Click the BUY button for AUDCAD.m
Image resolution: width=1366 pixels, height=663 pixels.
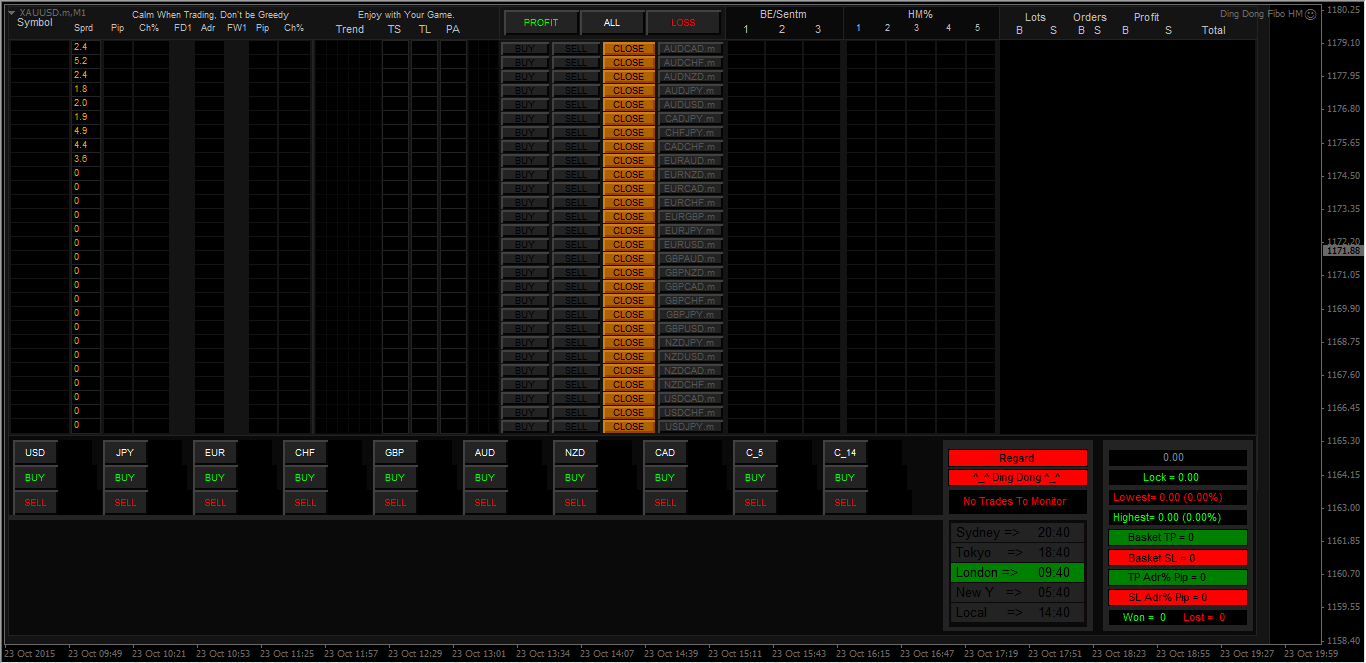pyautogui.click(x=525, y=48)
